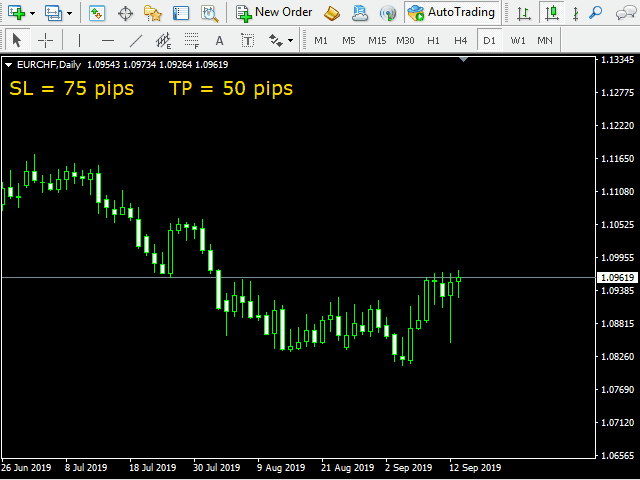Switch to W1 weekly timeframe
The width and height of the screenshot is (640, 480).
(x=518, y=40)
